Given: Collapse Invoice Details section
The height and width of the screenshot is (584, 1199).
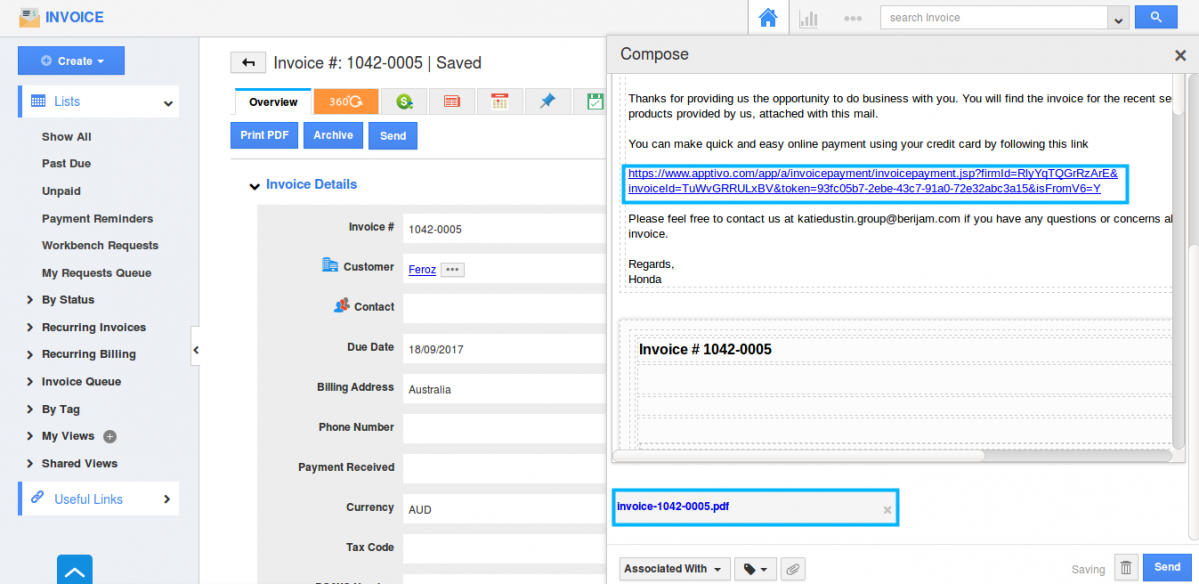Looking at the screenshot, I should 255,185.
